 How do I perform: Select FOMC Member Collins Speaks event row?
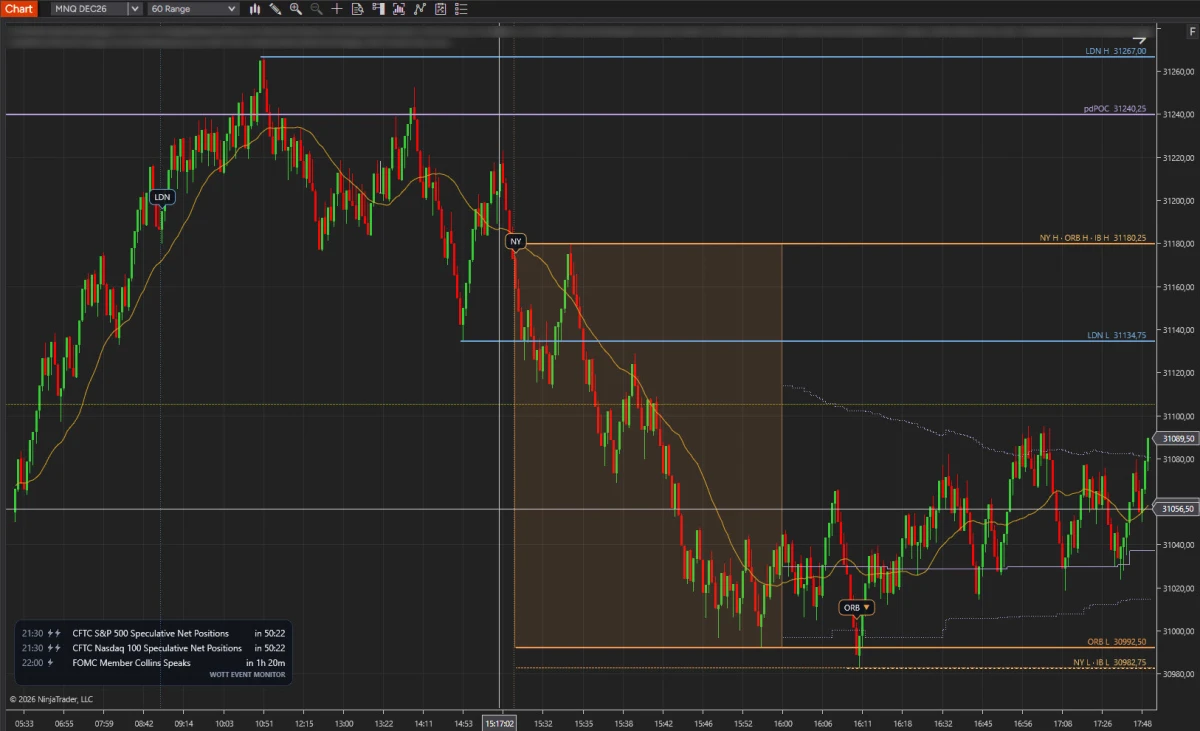click(154, 663)
